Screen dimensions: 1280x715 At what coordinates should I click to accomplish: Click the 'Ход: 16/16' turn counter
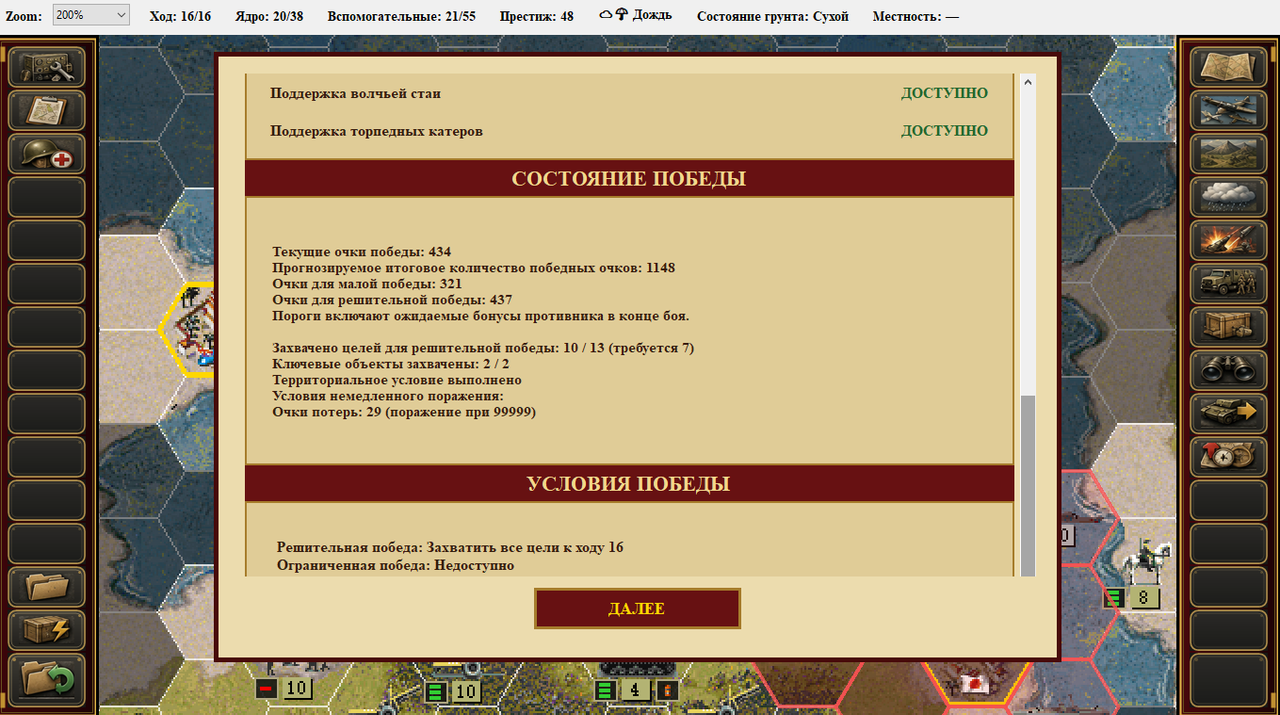180,16
